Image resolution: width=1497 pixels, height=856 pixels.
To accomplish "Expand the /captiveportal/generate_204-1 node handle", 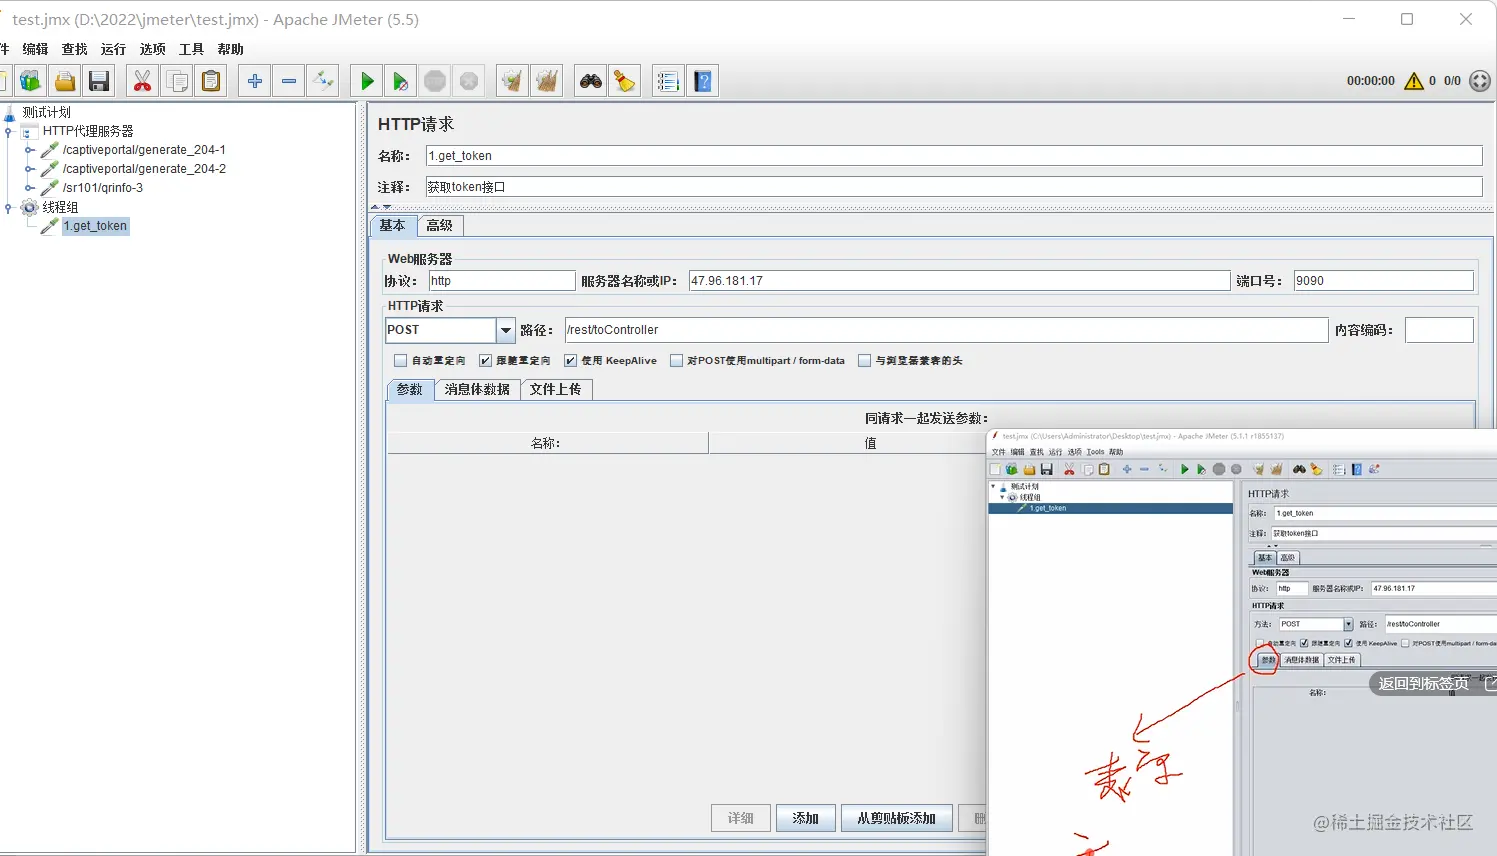I will pos(30,150).
